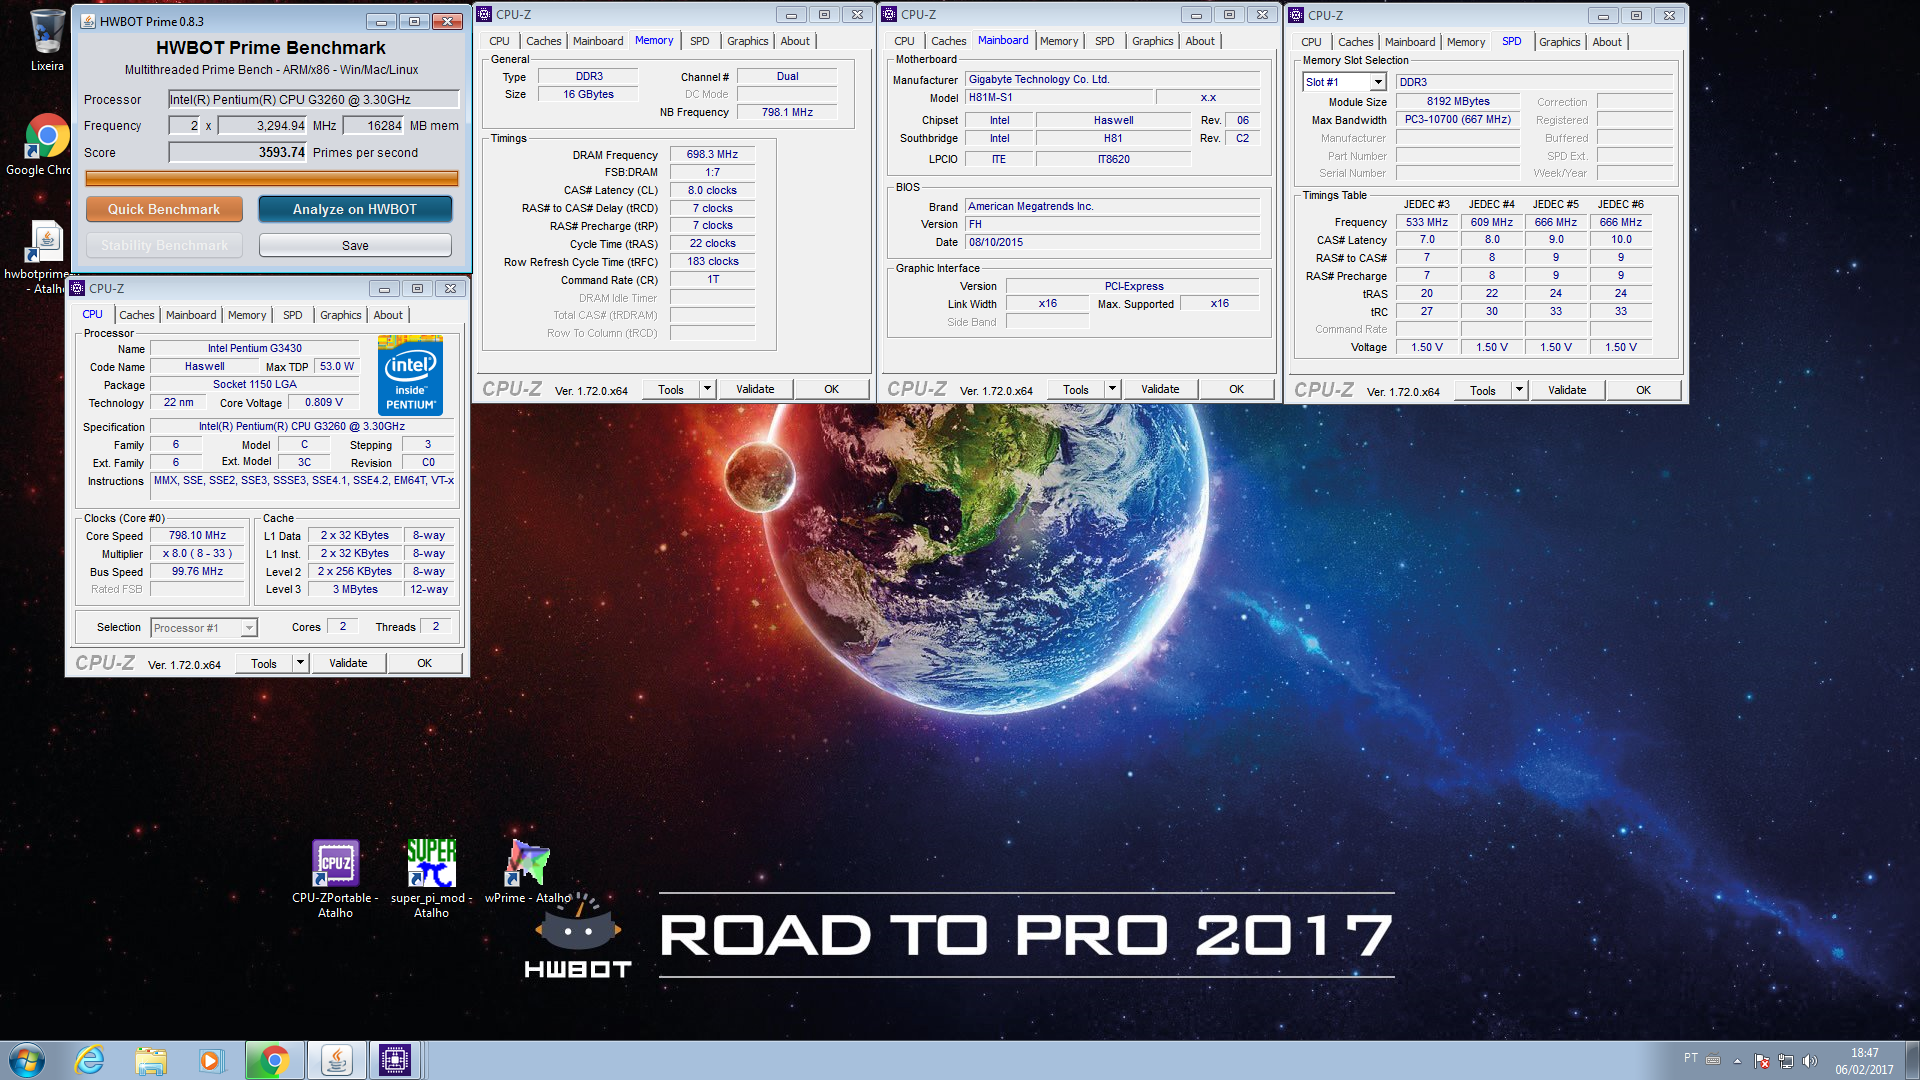1920x1080 pixels.
Task: Click the BIOS Date 08/10/2015 value
Action: pos(1112,242)
